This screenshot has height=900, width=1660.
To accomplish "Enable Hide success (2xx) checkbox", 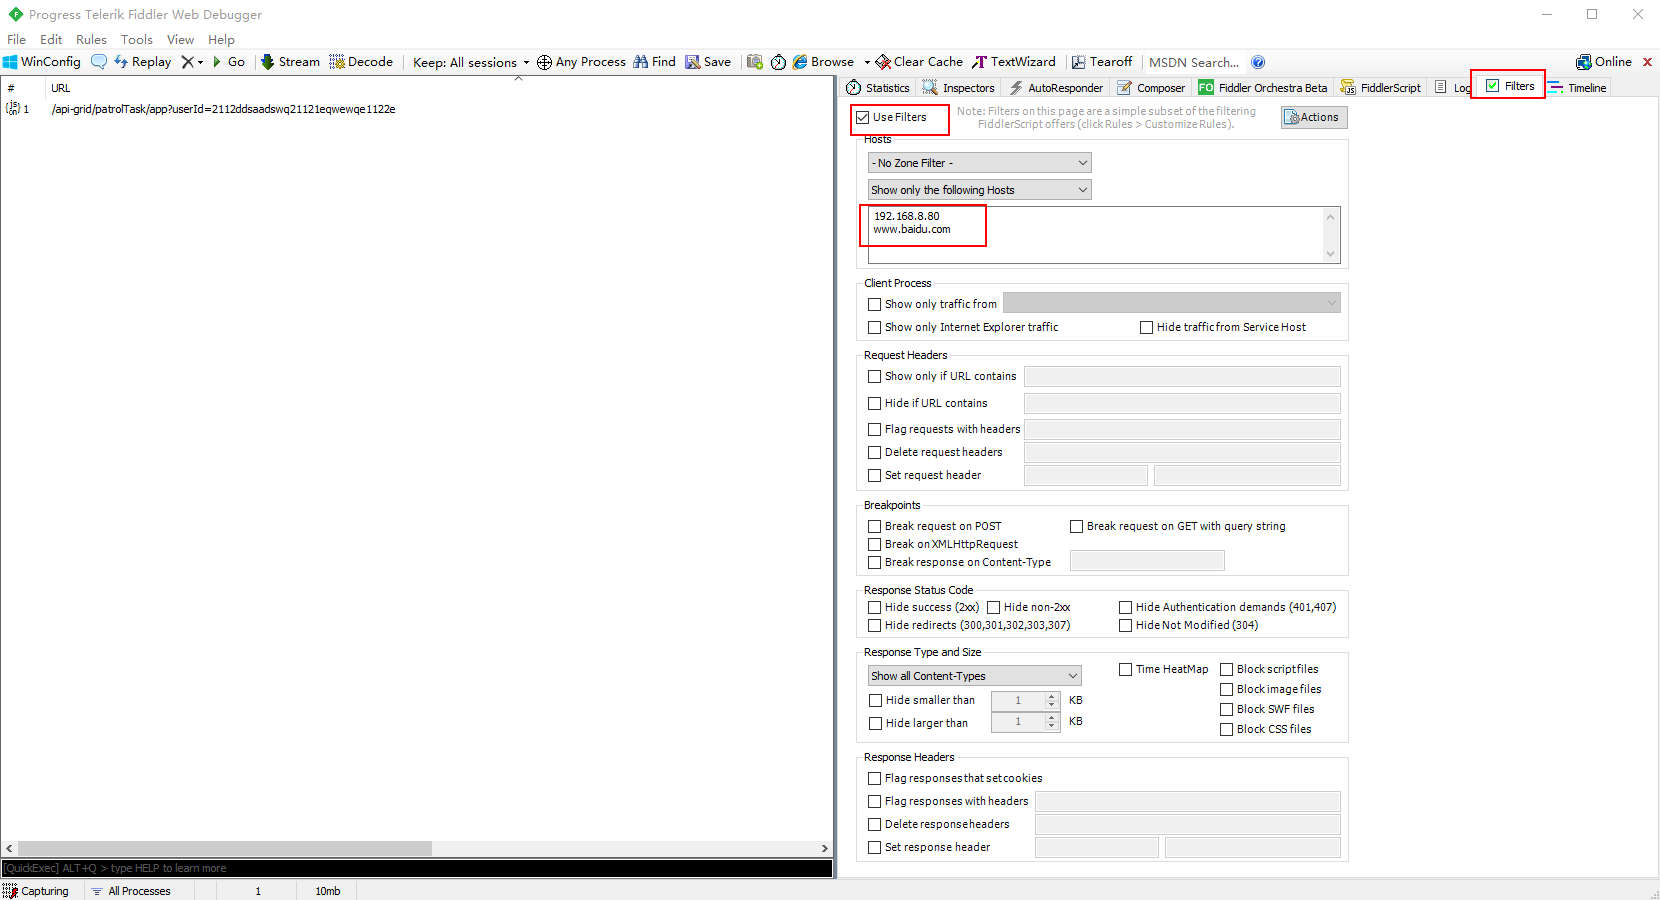I will 875,607.
